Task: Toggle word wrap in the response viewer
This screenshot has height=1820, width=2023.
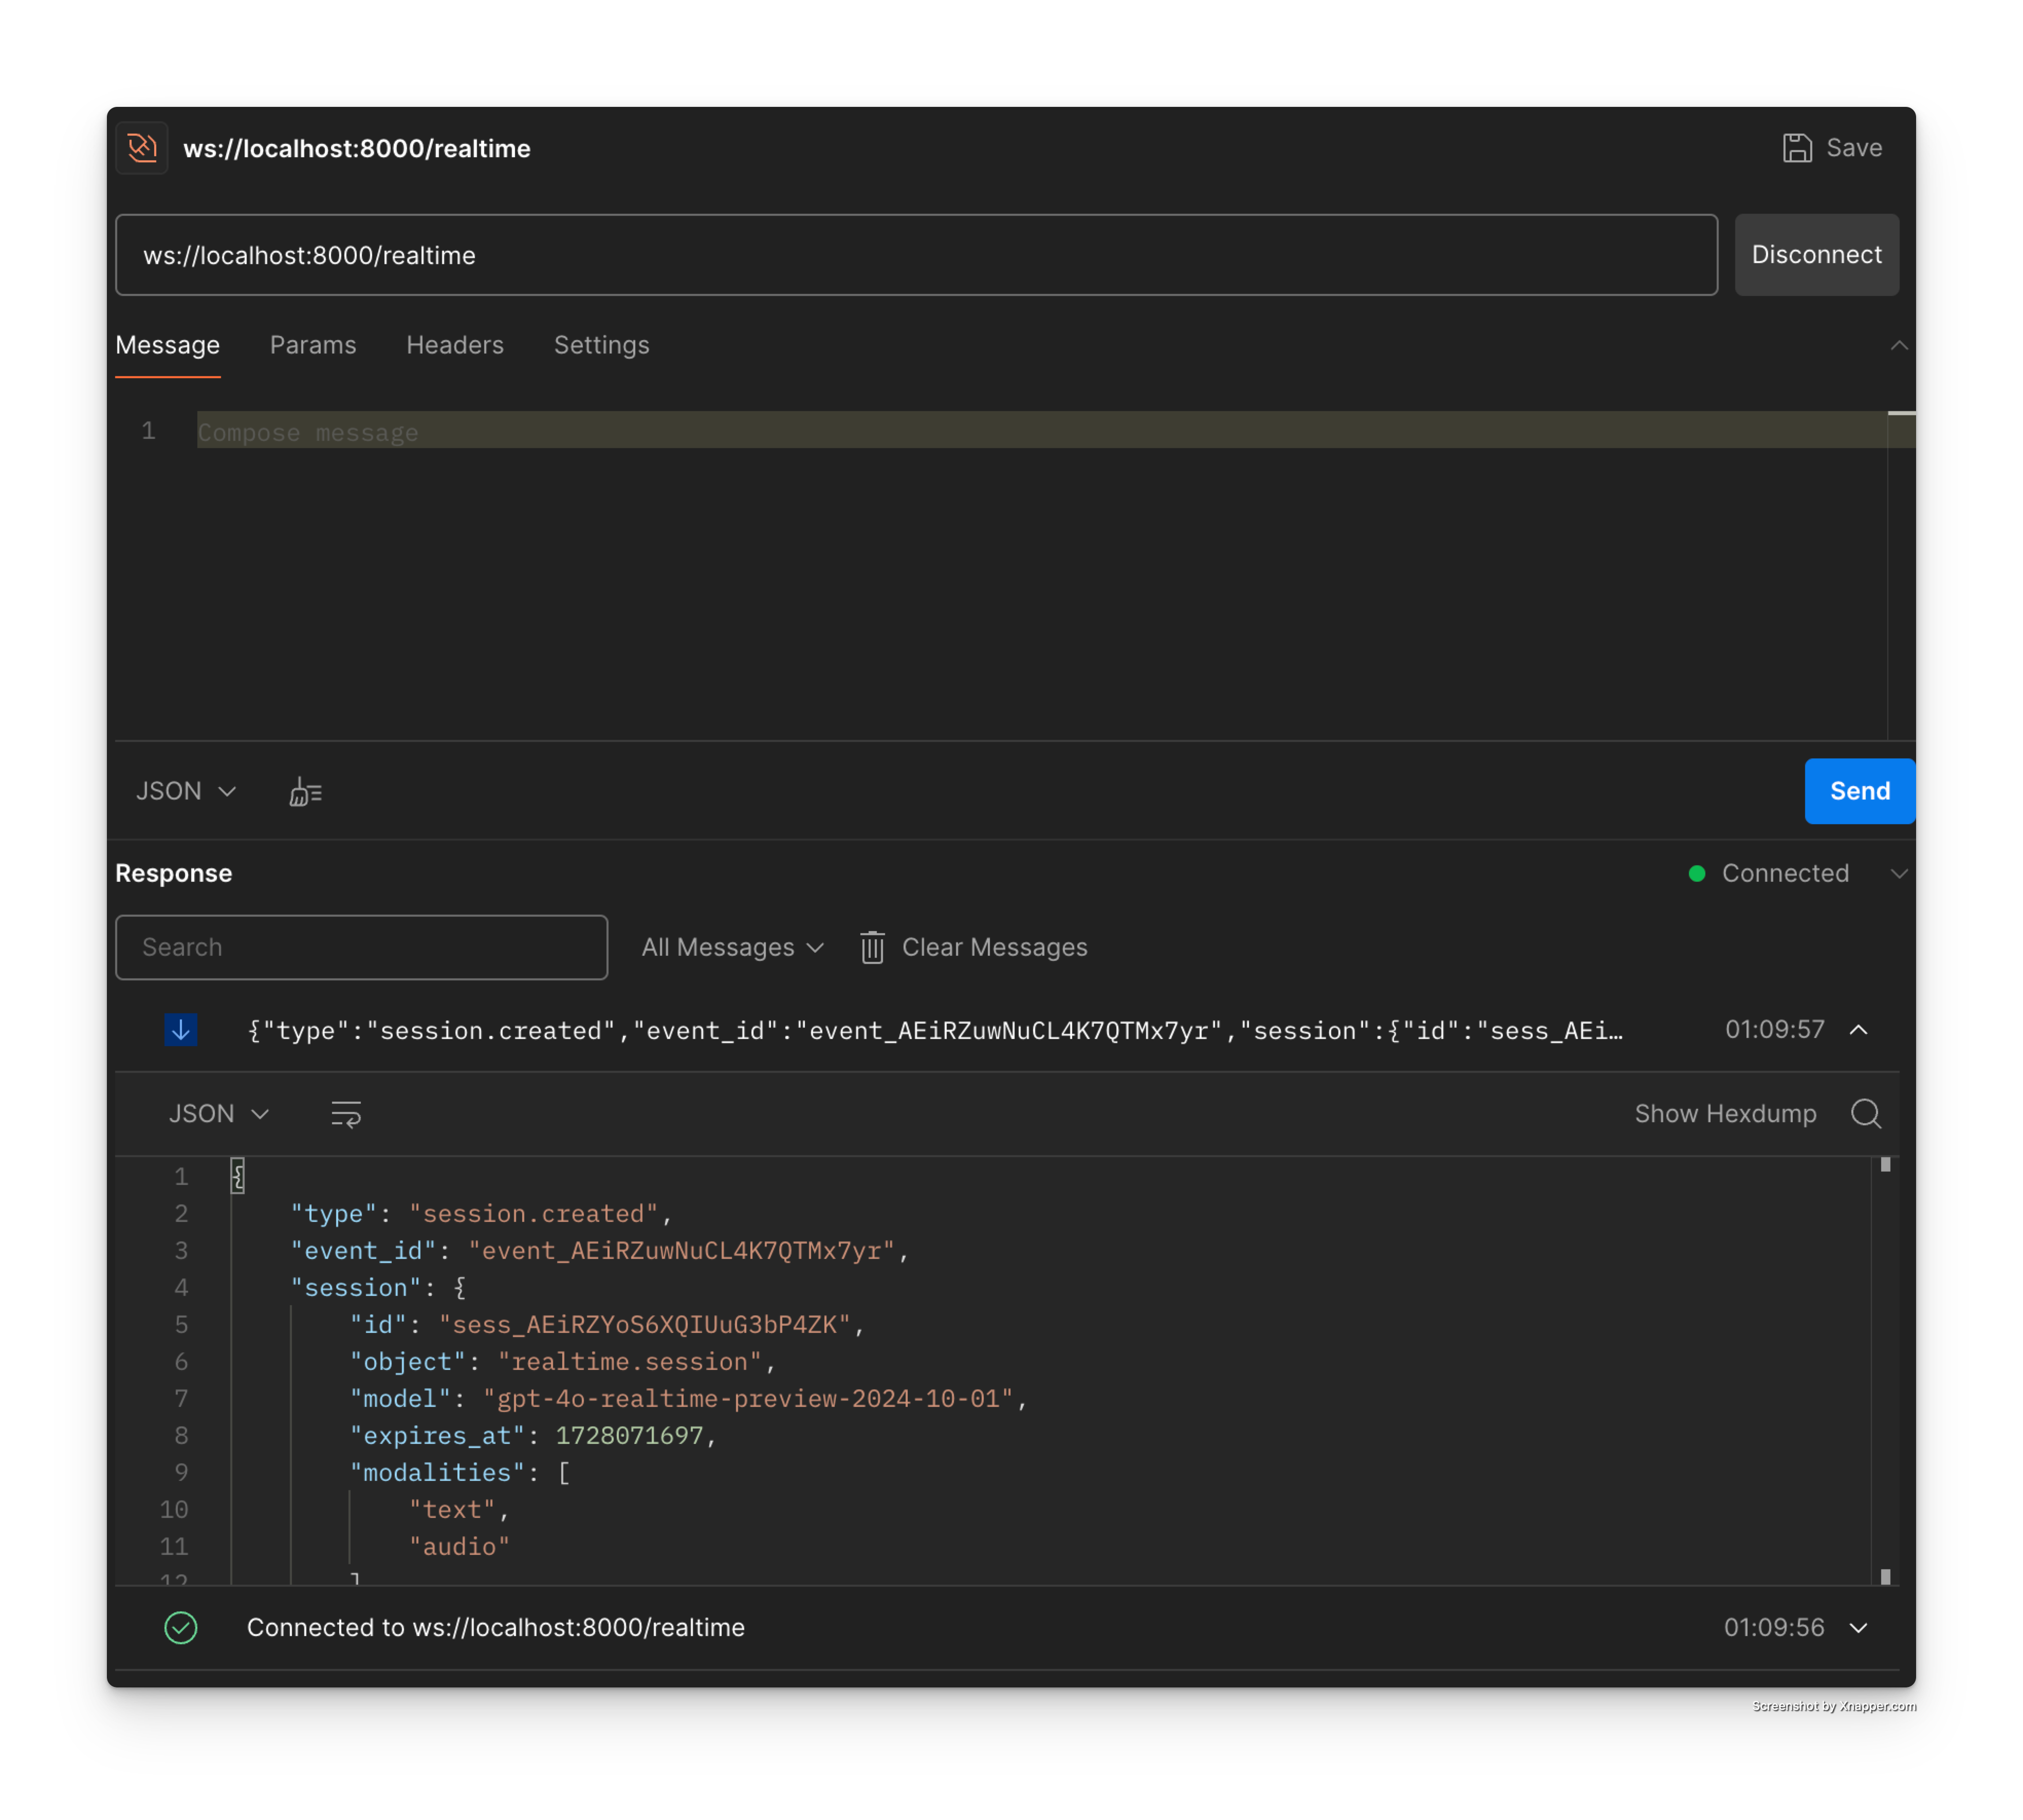Action: 346,1114
